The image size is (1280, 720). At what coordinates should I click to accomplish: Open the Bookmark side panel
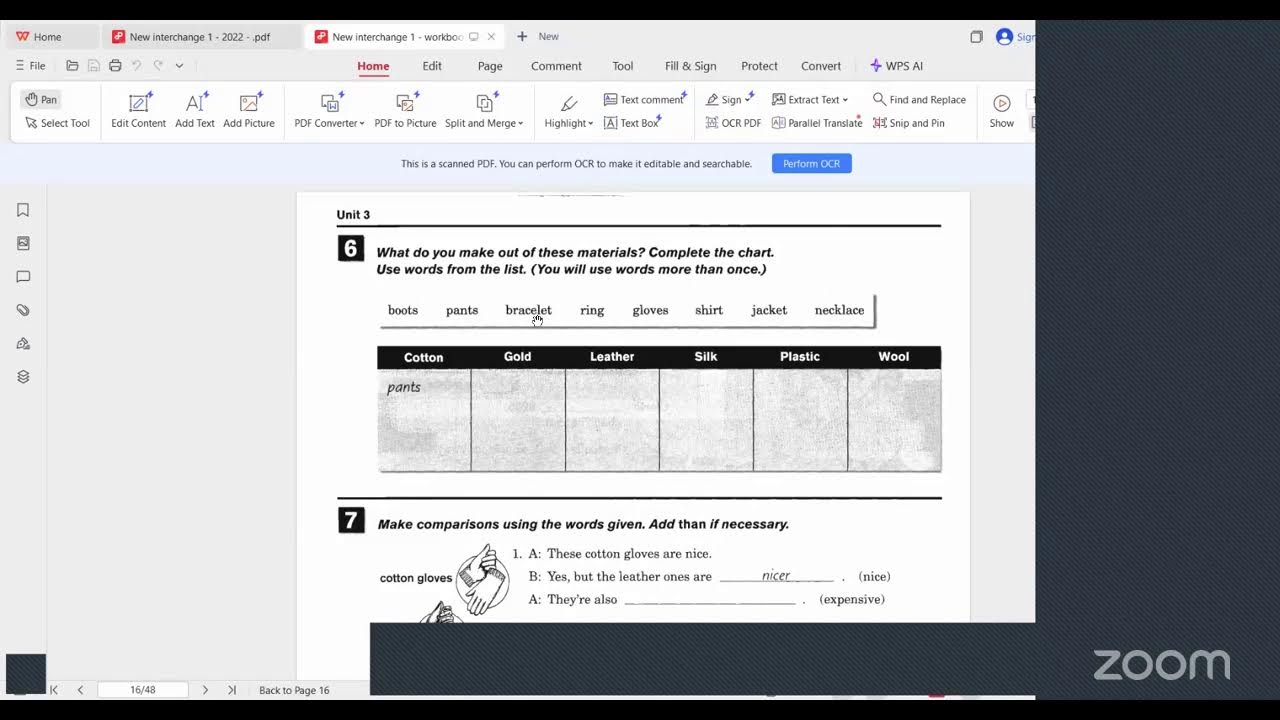click(x=23, y=210)
